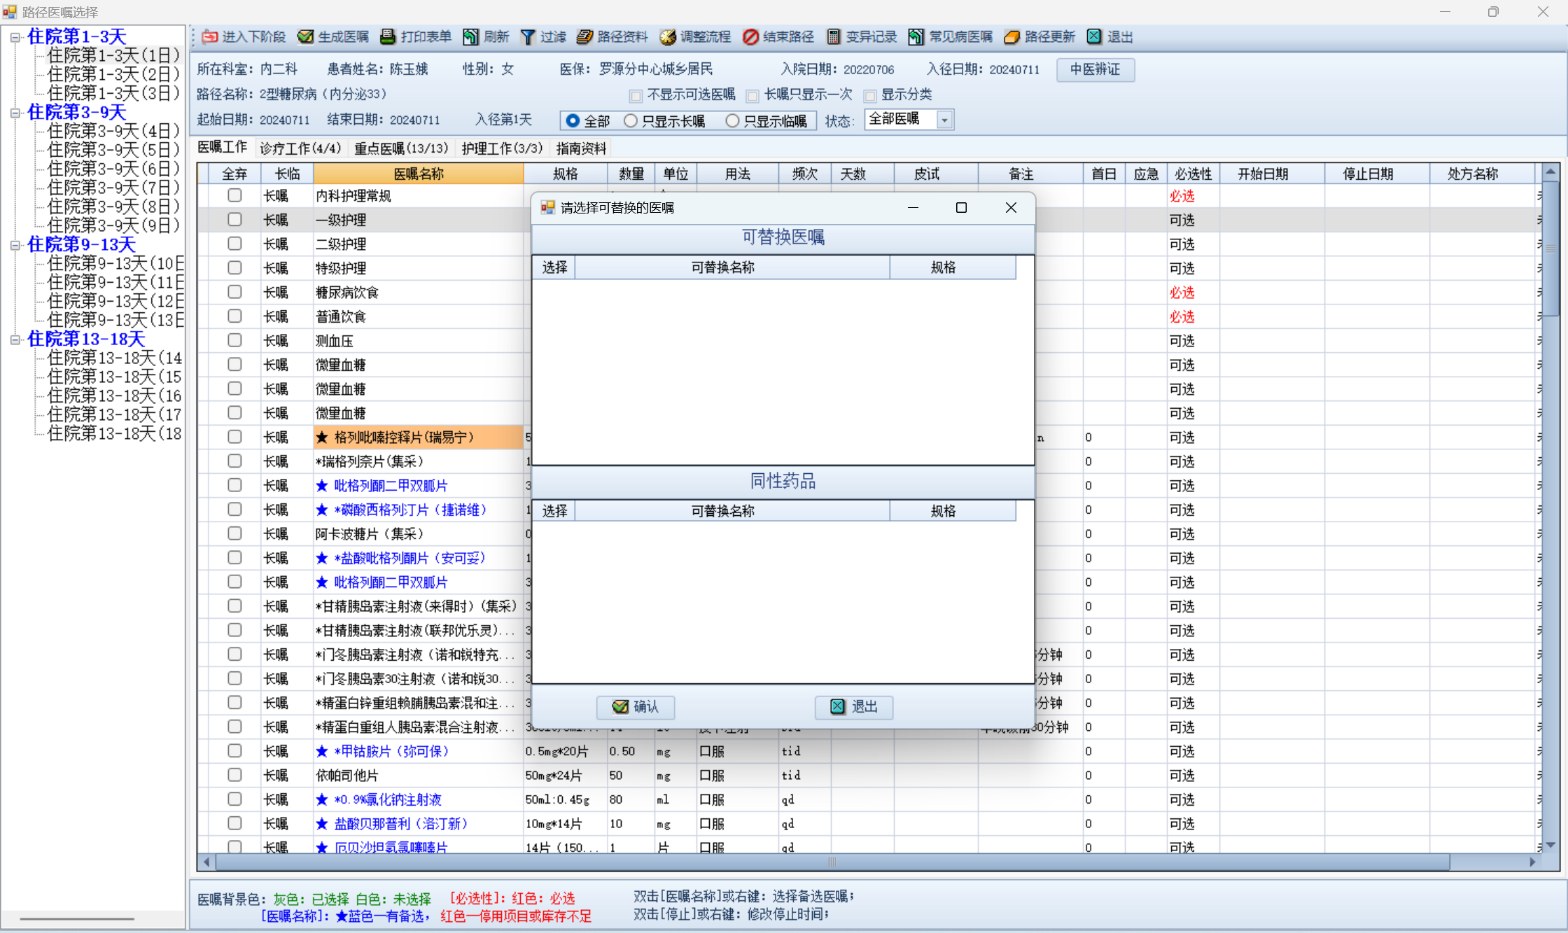Click the 全弃 column header
Image resolution: width=1568 pixels, height=933 pixels.
(x=235, y=174)
